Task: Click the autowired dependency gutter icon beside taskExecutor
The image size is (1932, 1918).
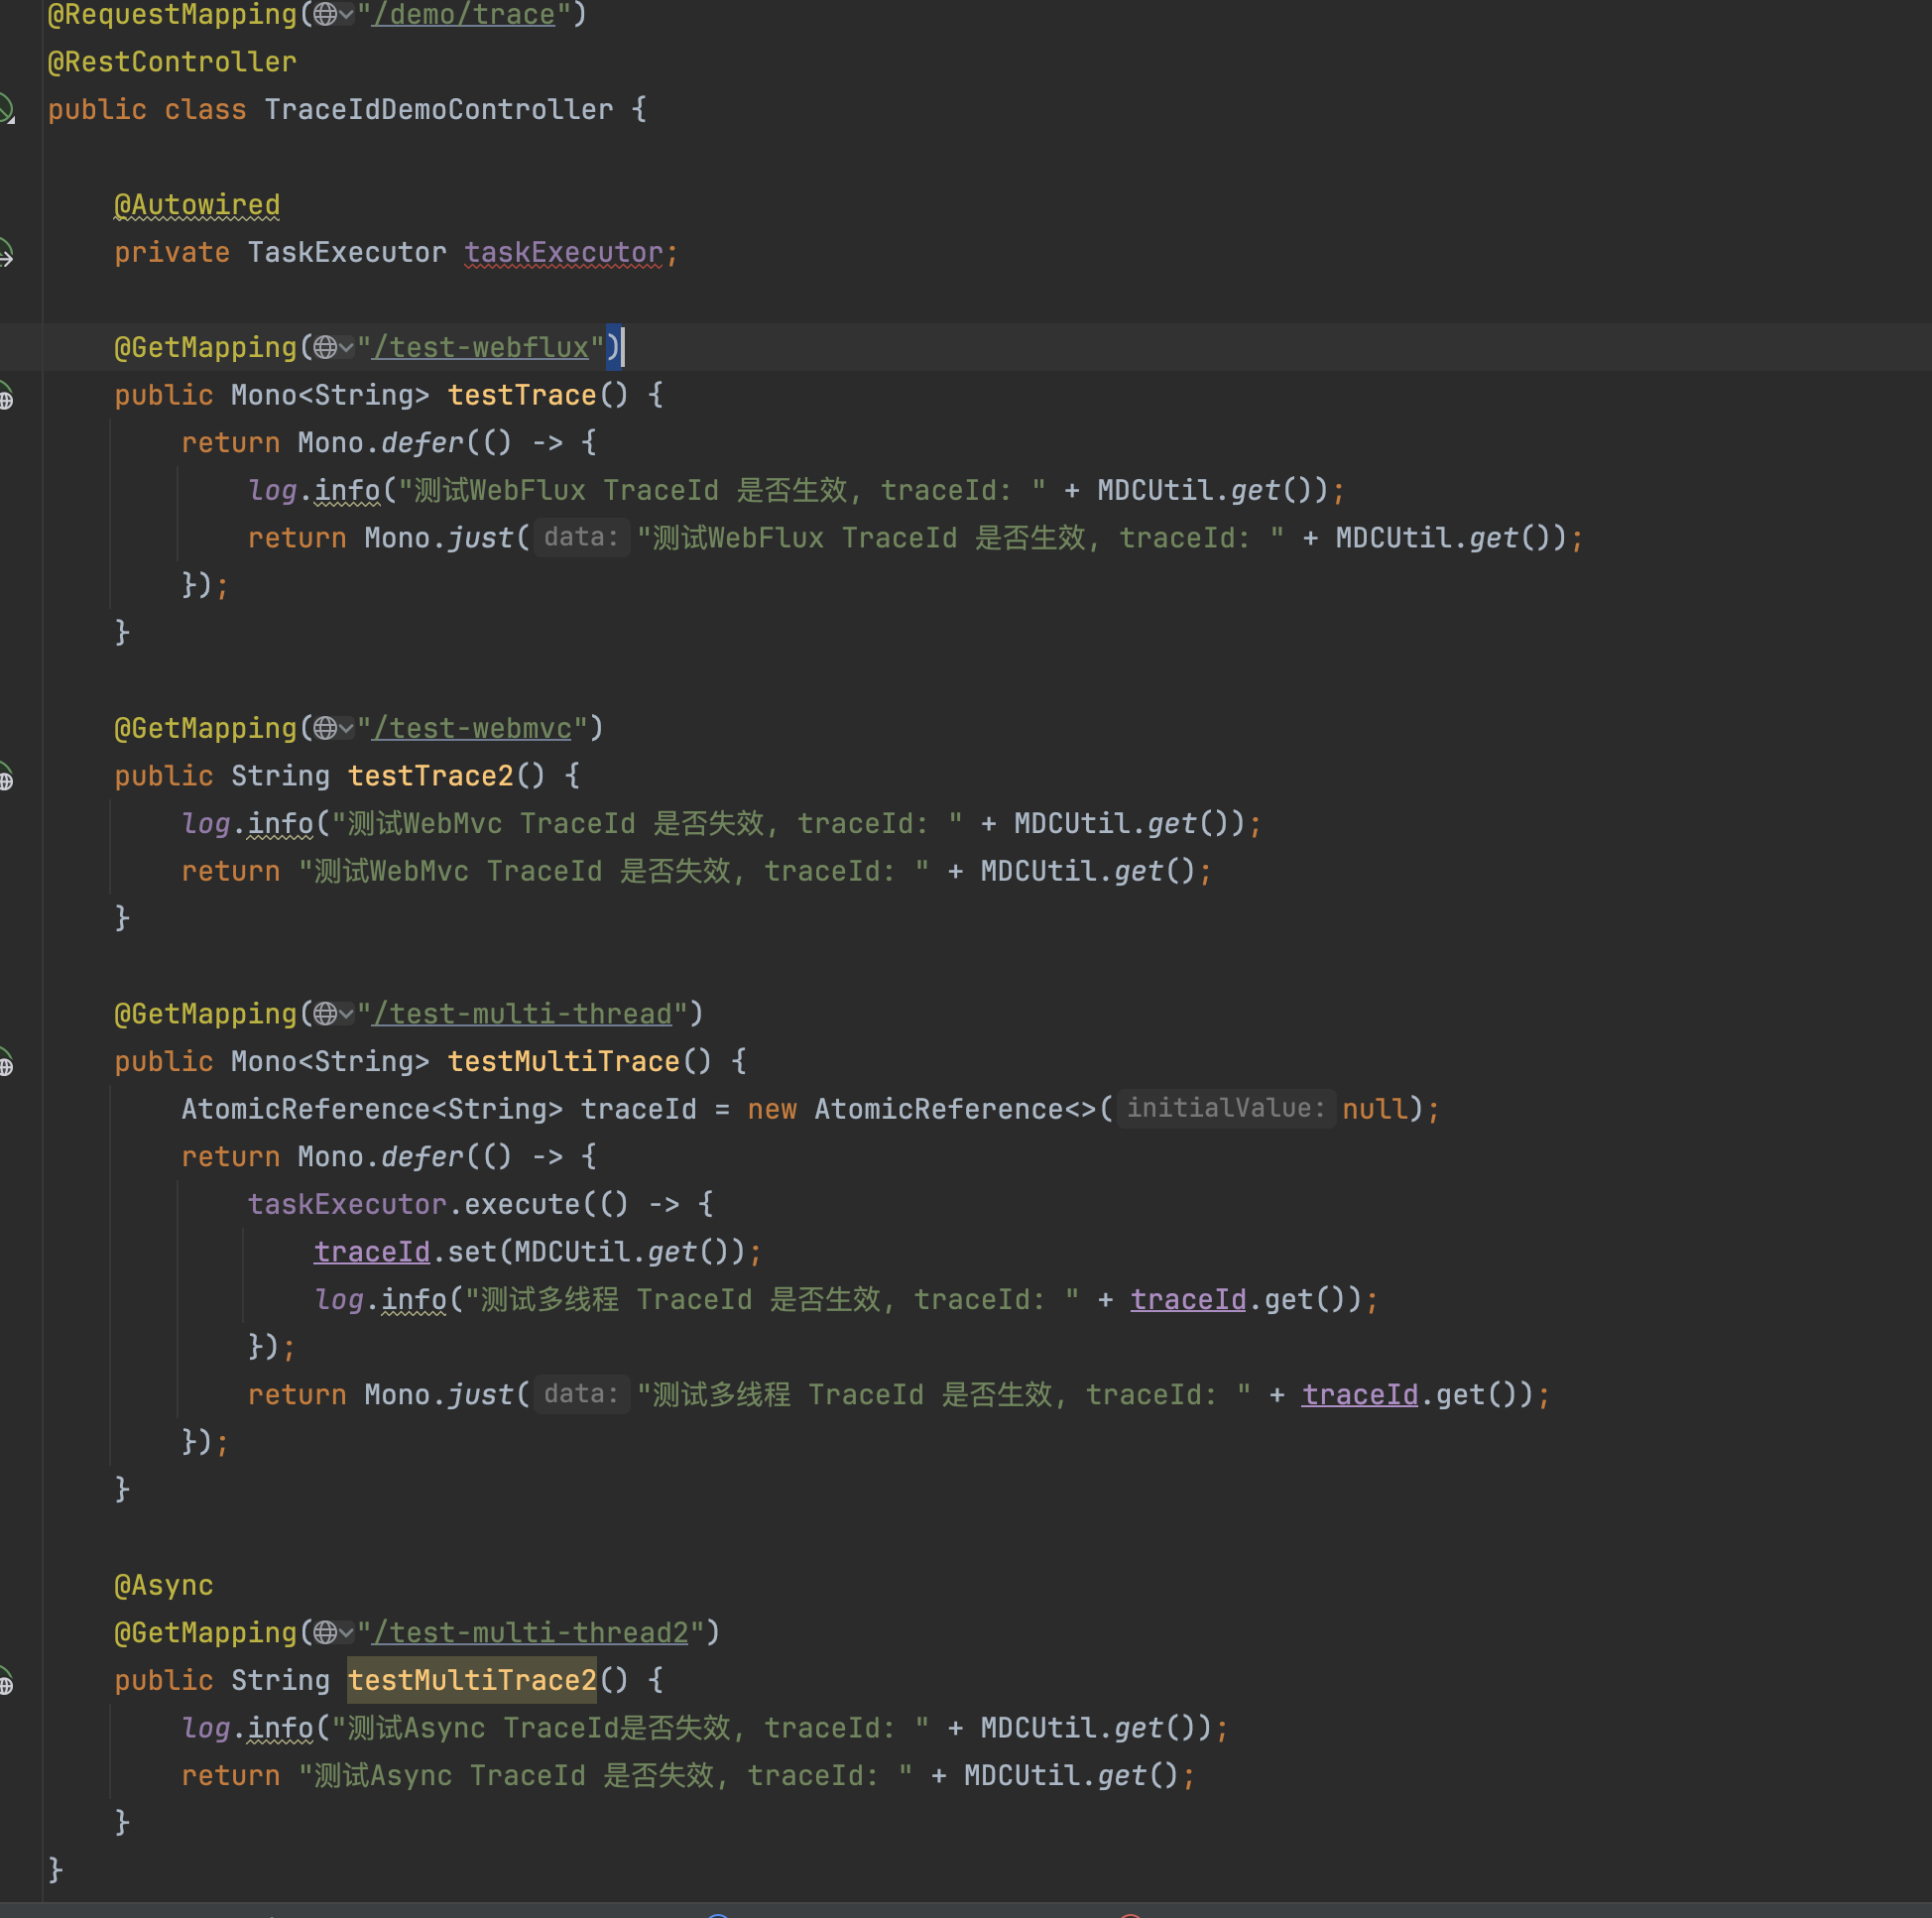Action: [7, 252]
